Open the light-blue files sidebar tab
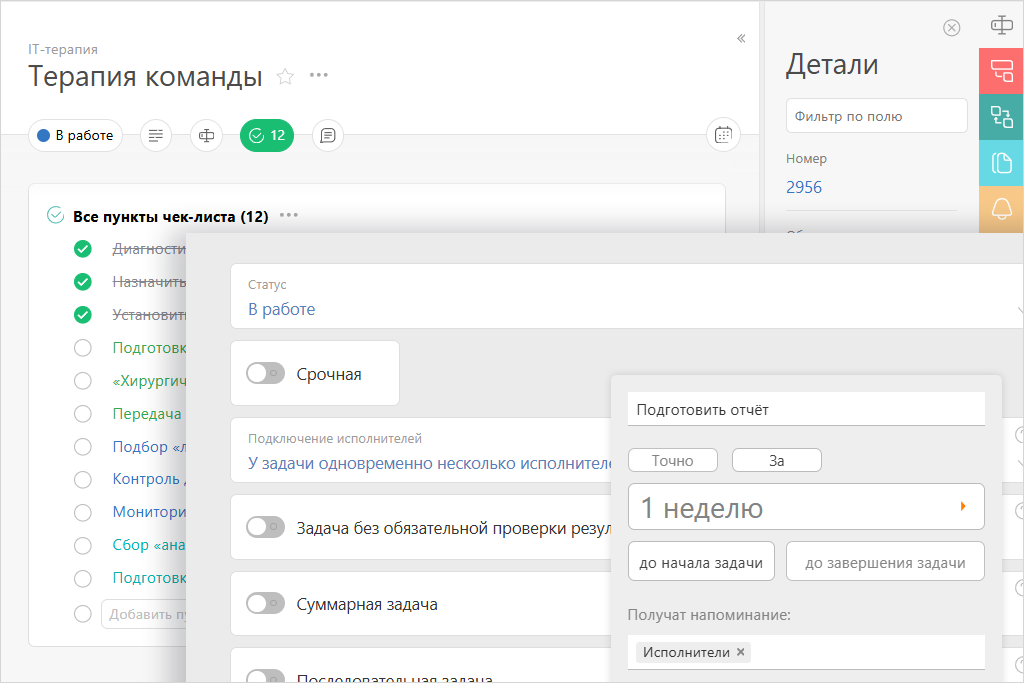Viewport: 1024px width, 683px height. [x=1001, y=163]
